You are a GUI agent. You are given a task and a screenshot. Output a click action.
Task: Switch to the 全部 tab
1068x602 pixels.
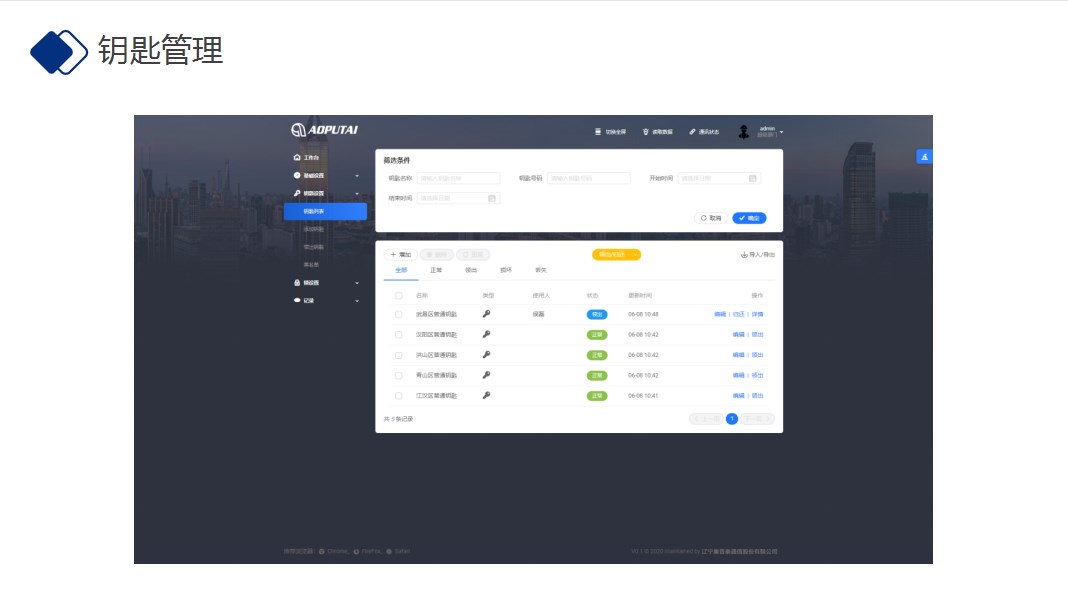coord(401,270)
